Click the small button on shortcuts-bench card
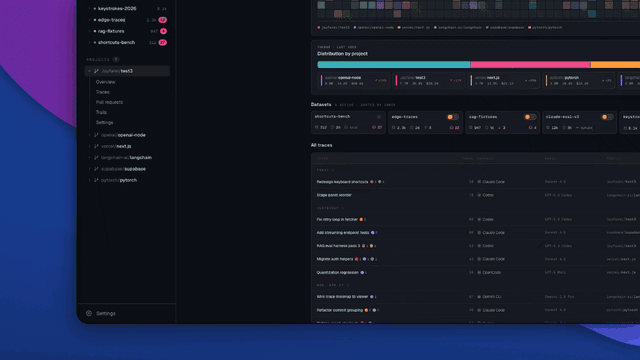The width and height of the screenshot is (640, 360). pyautogui.click(x=379, y=117)
